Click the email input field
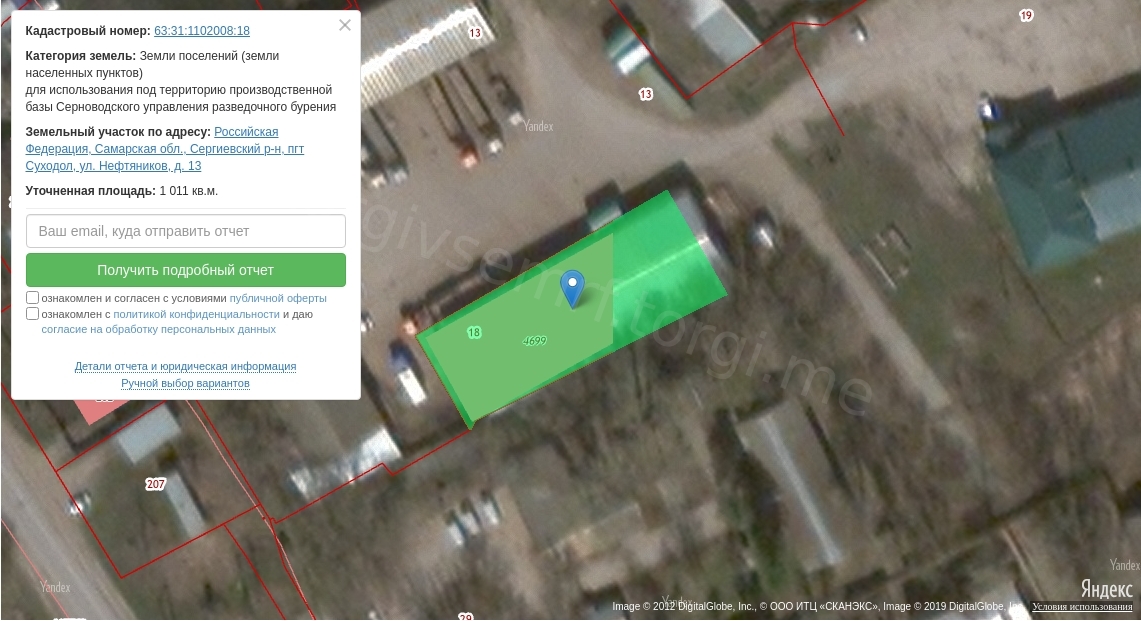Image resolution: width=1141 pixels, height=621 pixels. [186, 231]
